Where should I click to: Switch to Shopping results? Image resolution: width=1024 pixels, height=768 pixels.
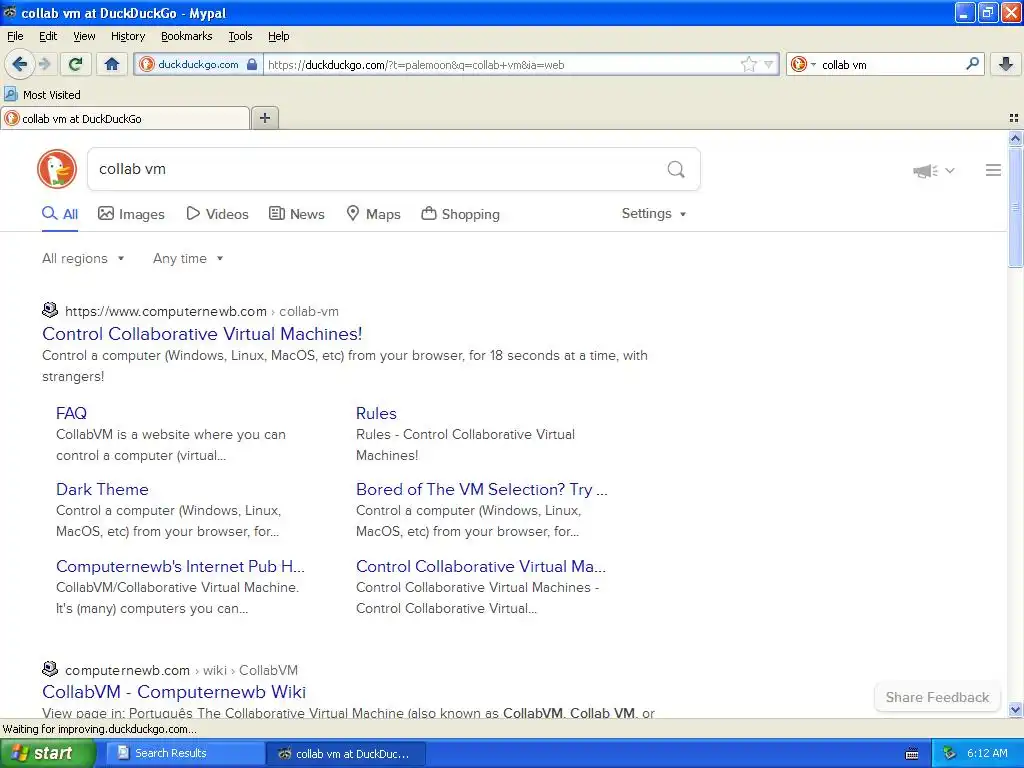click(x=460, y=214)
